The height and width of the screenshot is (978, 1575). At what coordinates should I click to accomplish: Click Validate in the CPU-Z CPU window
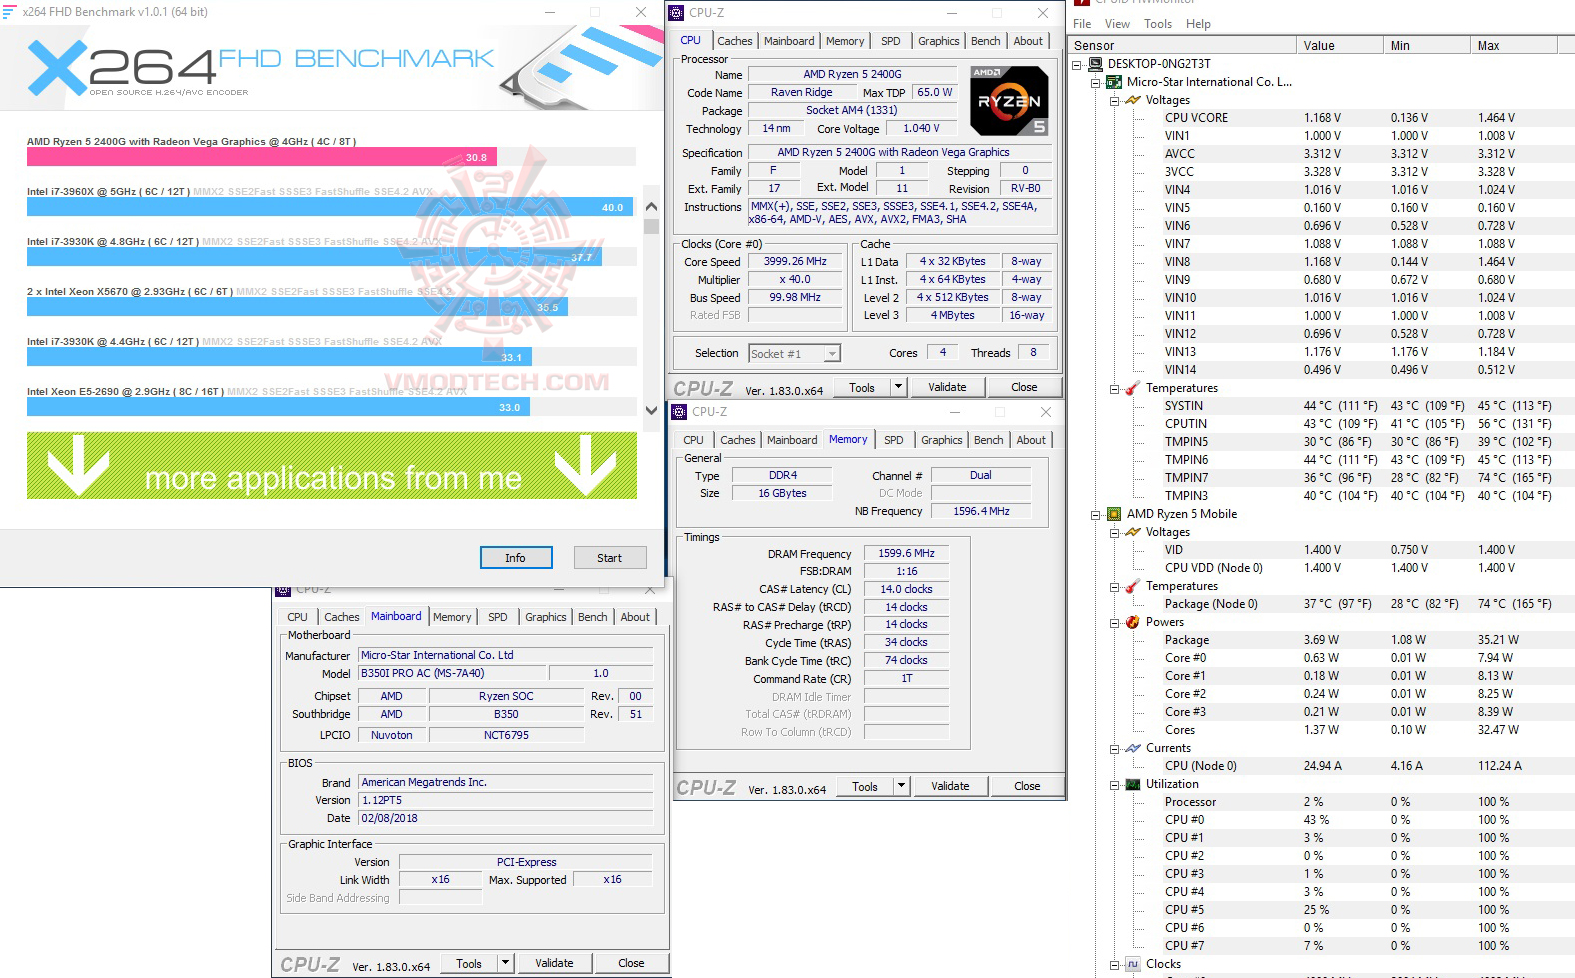[947, 387]
